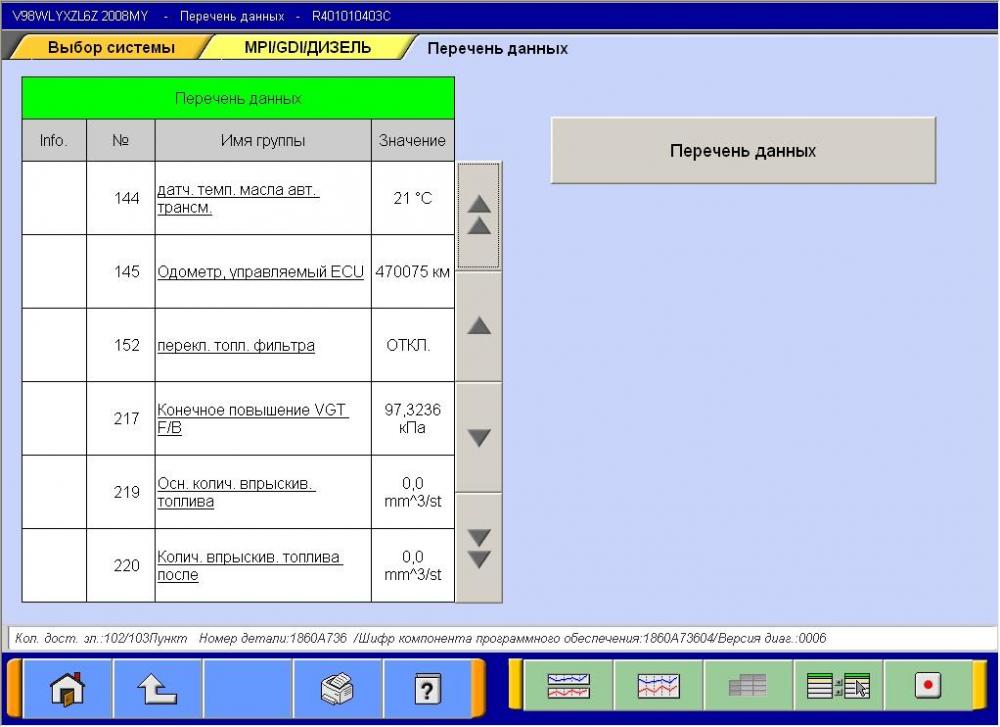Select value 97,3236 кПа cell
The width and height of the screenshot is (1000, 727).
[x=413, y=418]
